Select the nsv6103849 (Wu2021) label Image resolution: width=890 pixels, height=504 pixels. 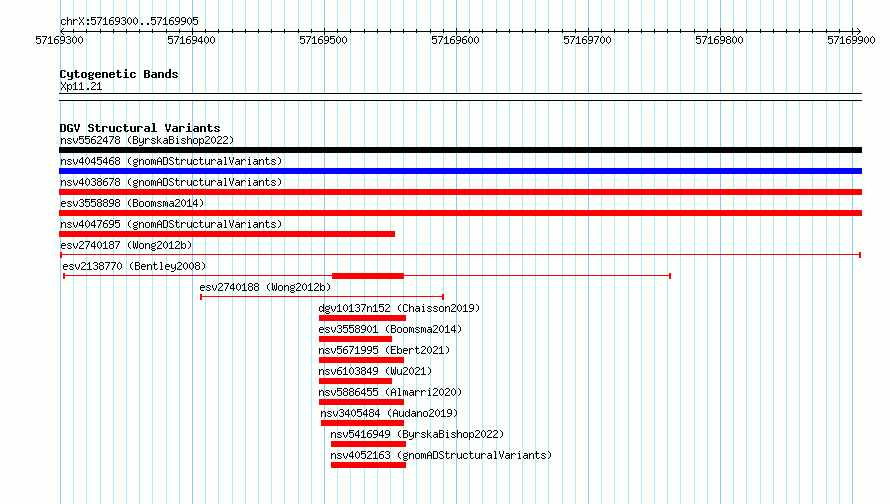coord(375,371)
